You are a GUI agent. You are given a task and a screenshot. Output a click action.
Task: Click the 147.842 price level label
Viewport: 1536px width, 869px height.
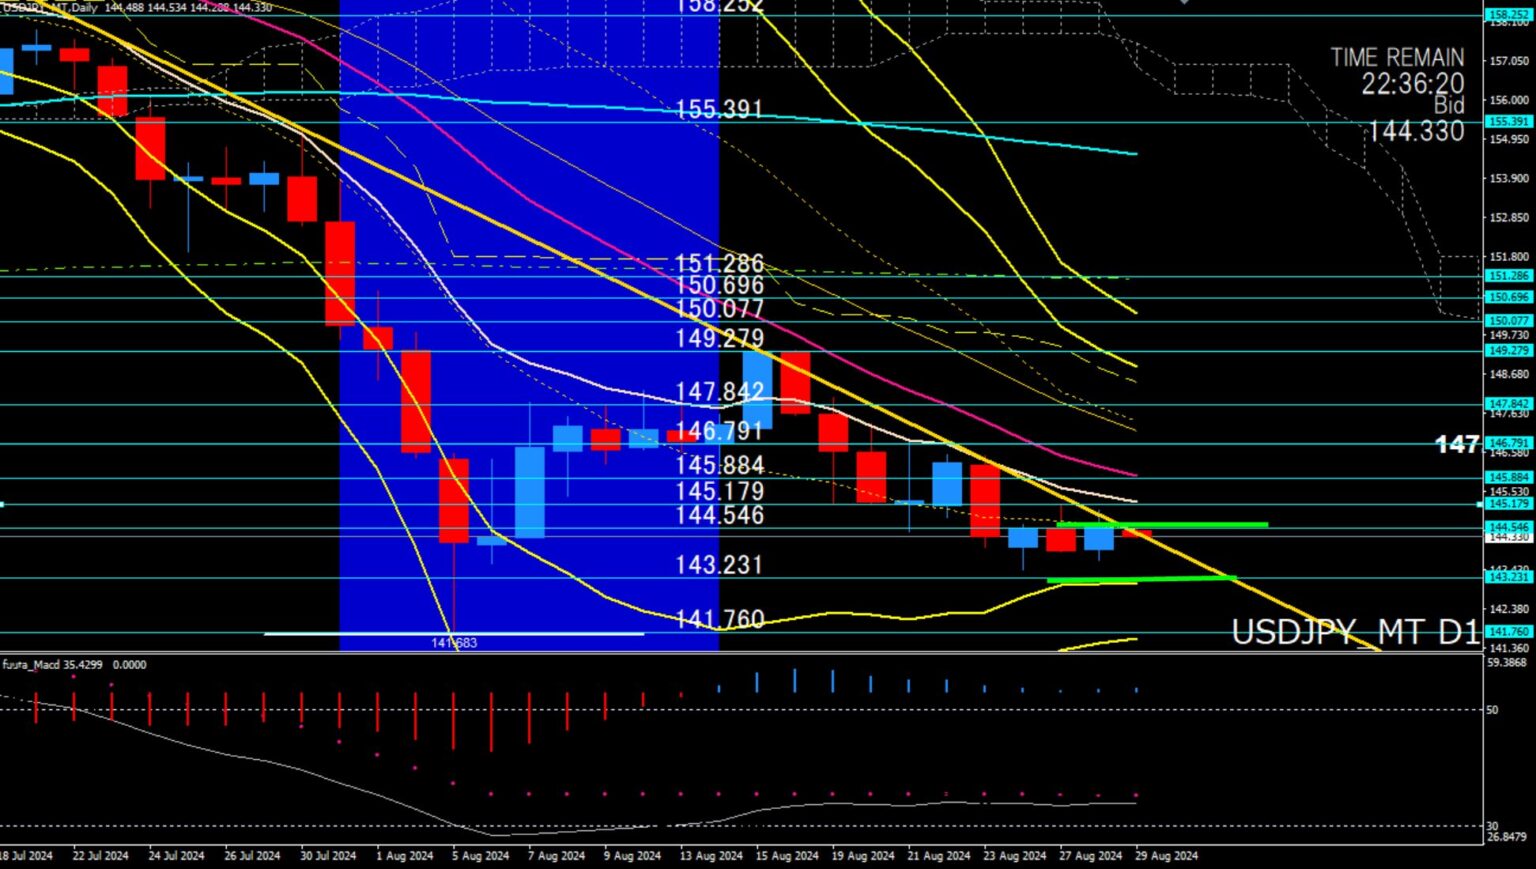[x=719, y=391]
